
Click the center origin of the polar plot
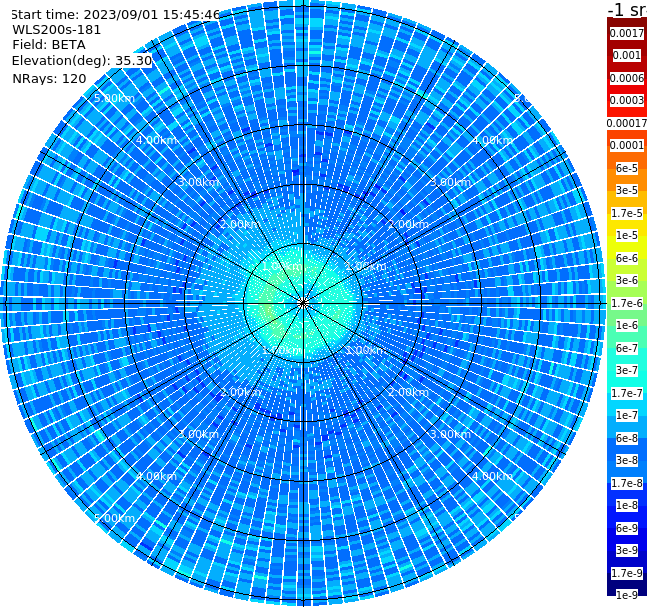(303, 303)
